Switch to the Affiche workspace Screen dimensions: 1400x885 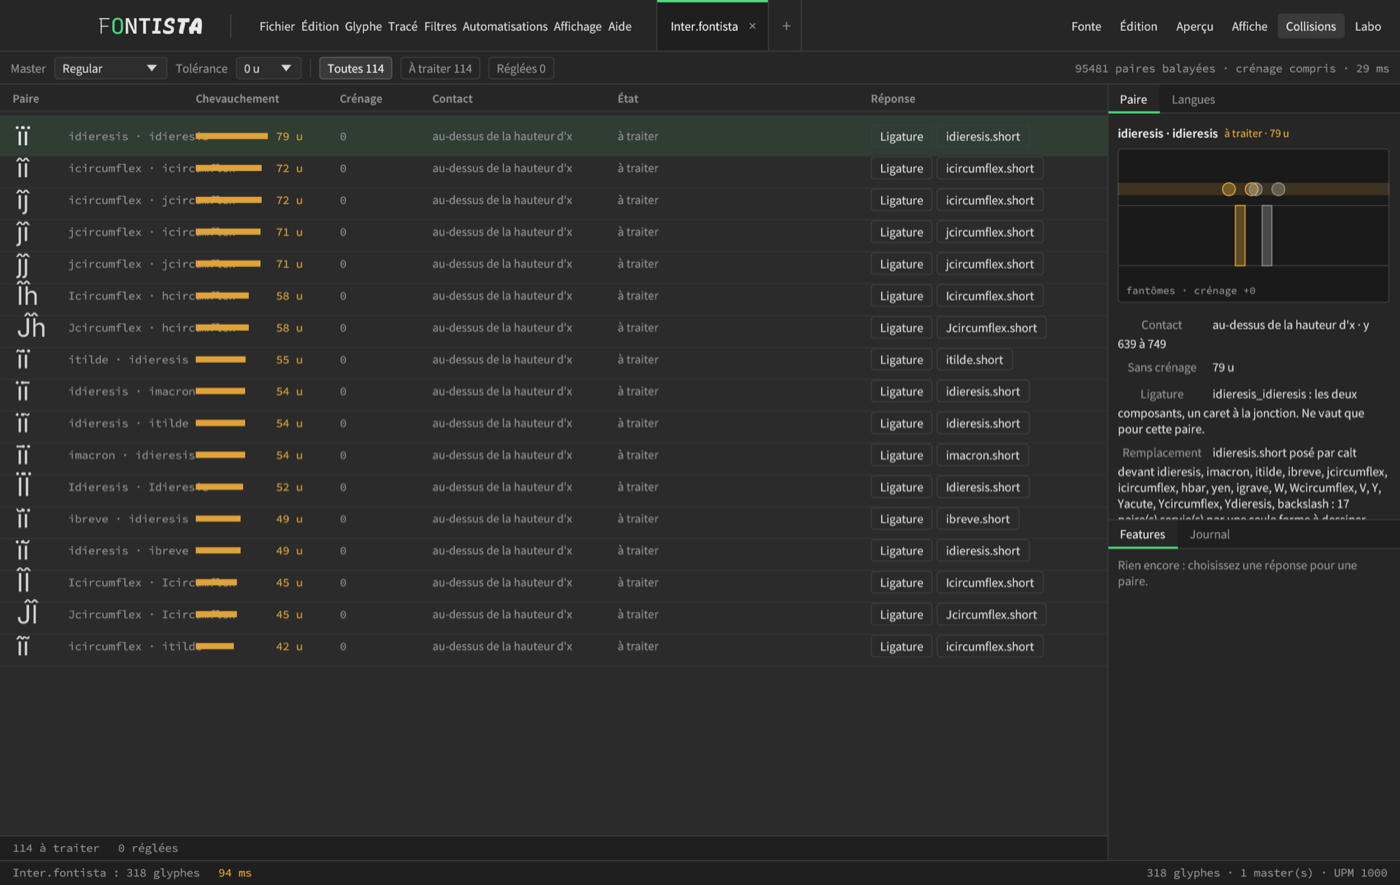point(1249,26)
